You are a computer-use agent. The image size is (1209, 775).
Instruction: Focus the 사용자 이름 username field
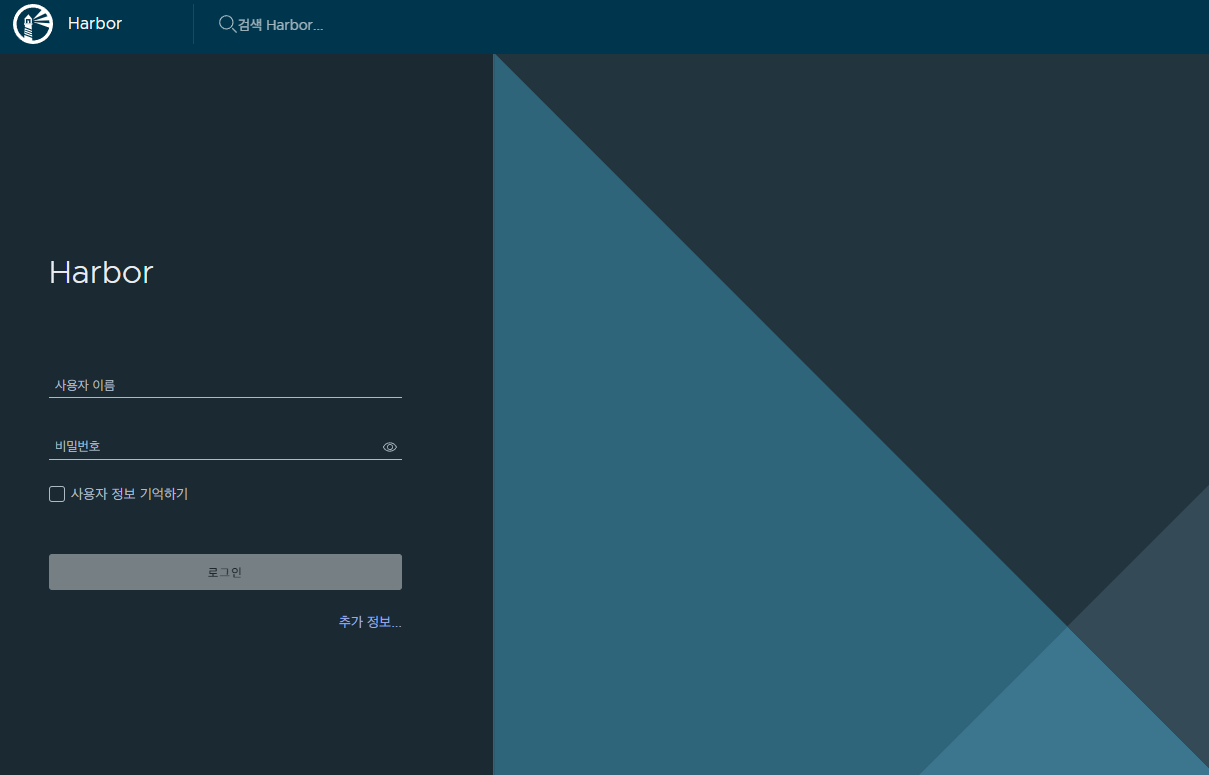[225, 385]
